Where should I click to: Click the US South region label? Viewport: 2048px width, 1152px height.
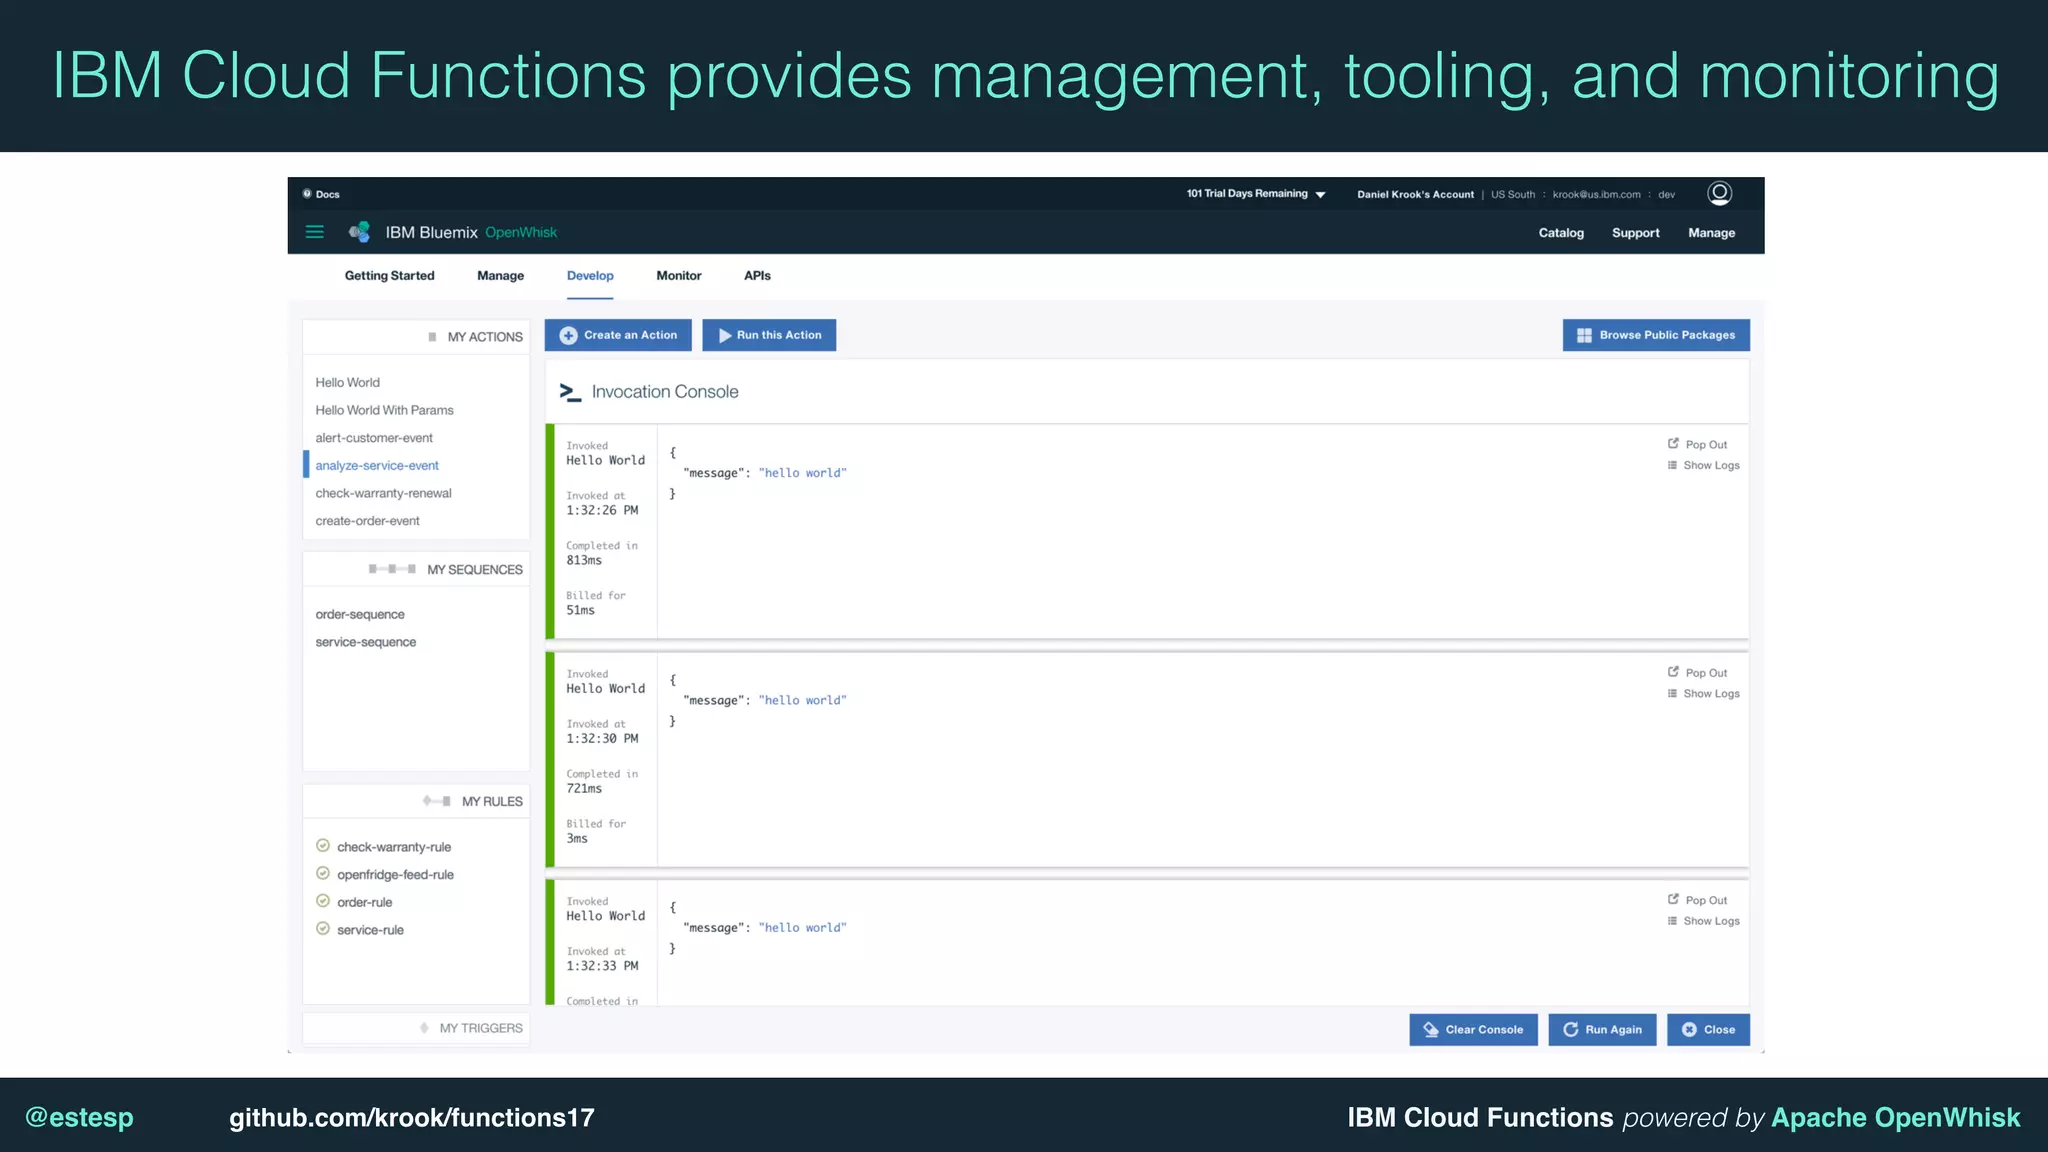point(1513,194)
